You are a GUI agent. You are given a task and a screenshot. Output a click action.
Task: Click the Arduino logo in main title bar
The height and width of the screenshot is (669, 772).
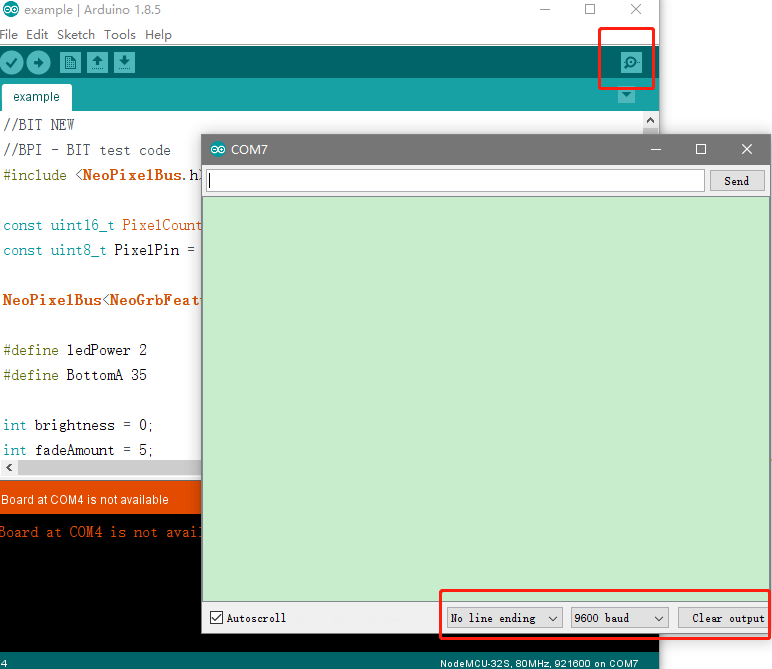(x=10, y=10)
